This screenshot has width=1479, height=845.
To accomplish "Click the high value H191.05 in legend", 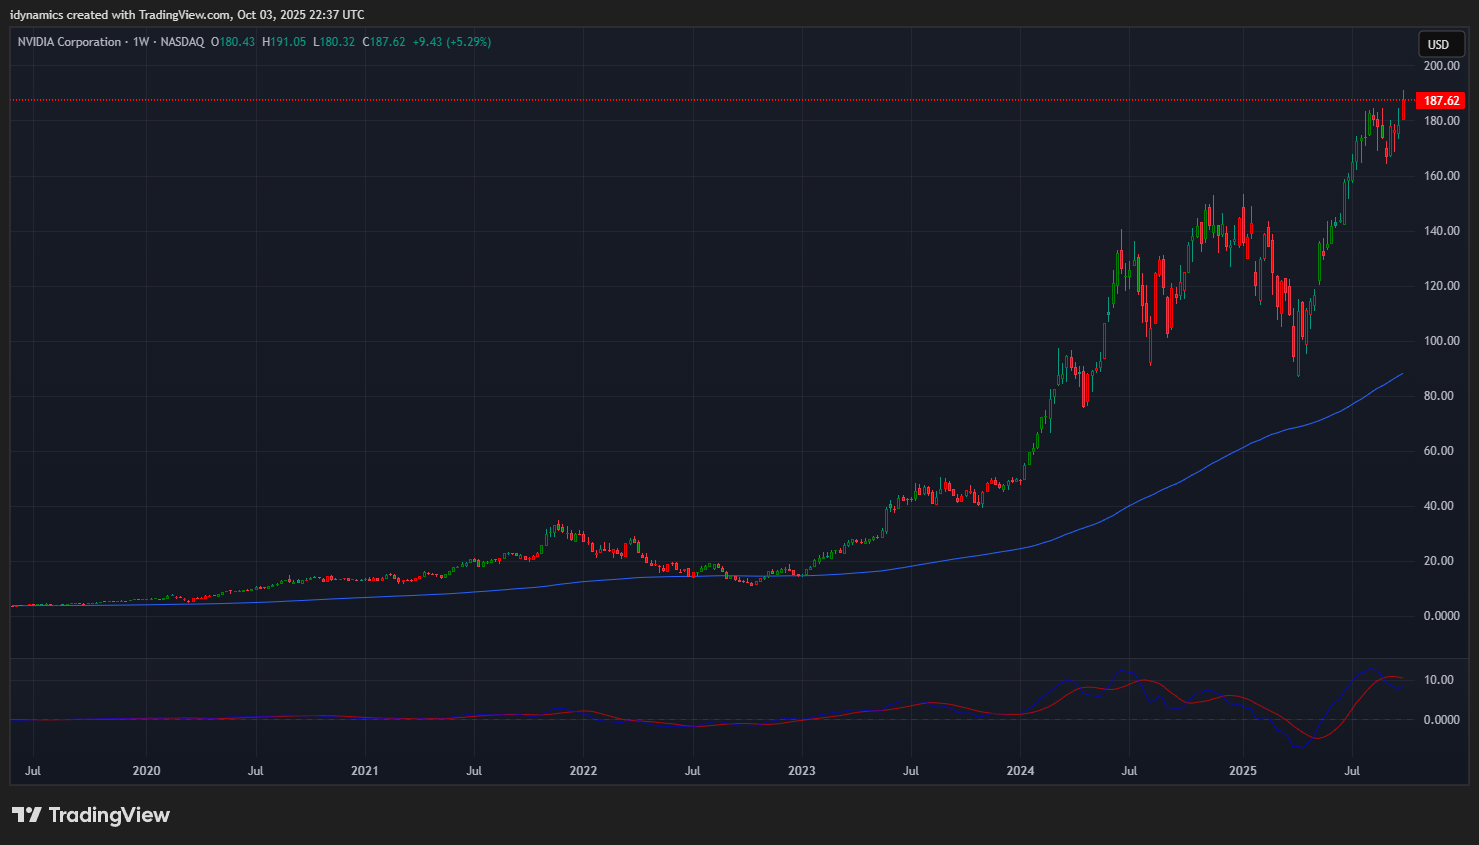I will 284,42.
